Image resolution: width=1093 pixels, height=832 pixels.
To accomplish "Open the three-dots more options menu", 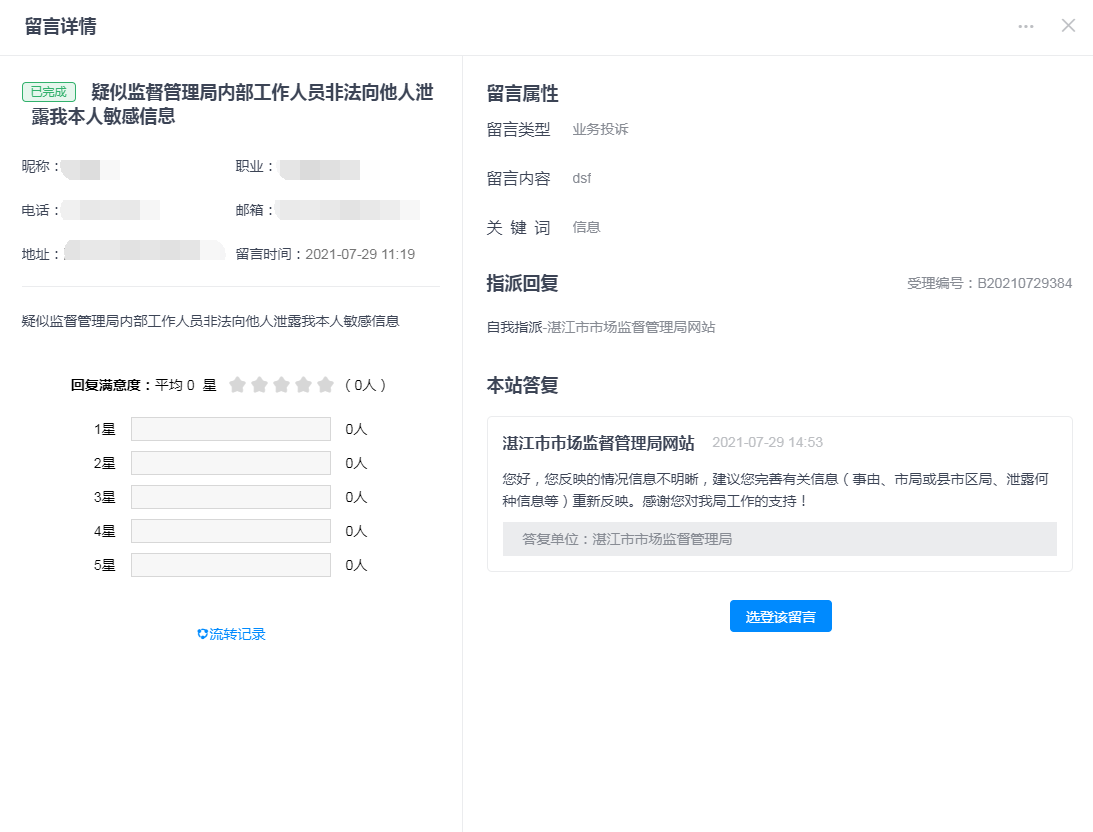I will coord(1026,26).
